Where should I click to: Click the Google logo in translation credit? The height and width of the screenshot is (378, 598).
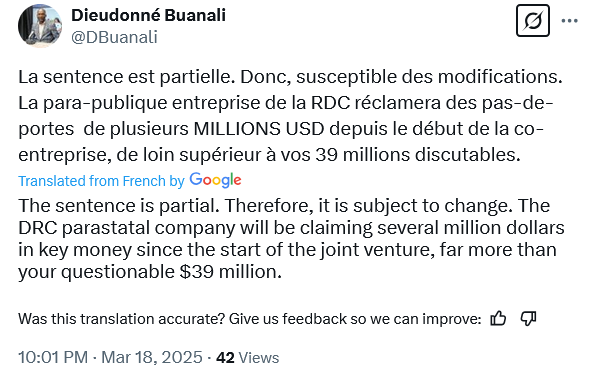tap(215, 180)
